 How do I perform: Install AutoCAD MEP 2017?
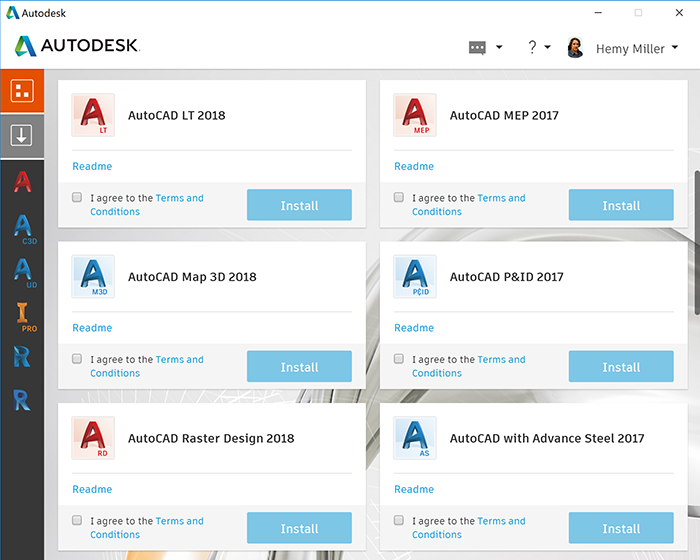click(x=621, y=205)
